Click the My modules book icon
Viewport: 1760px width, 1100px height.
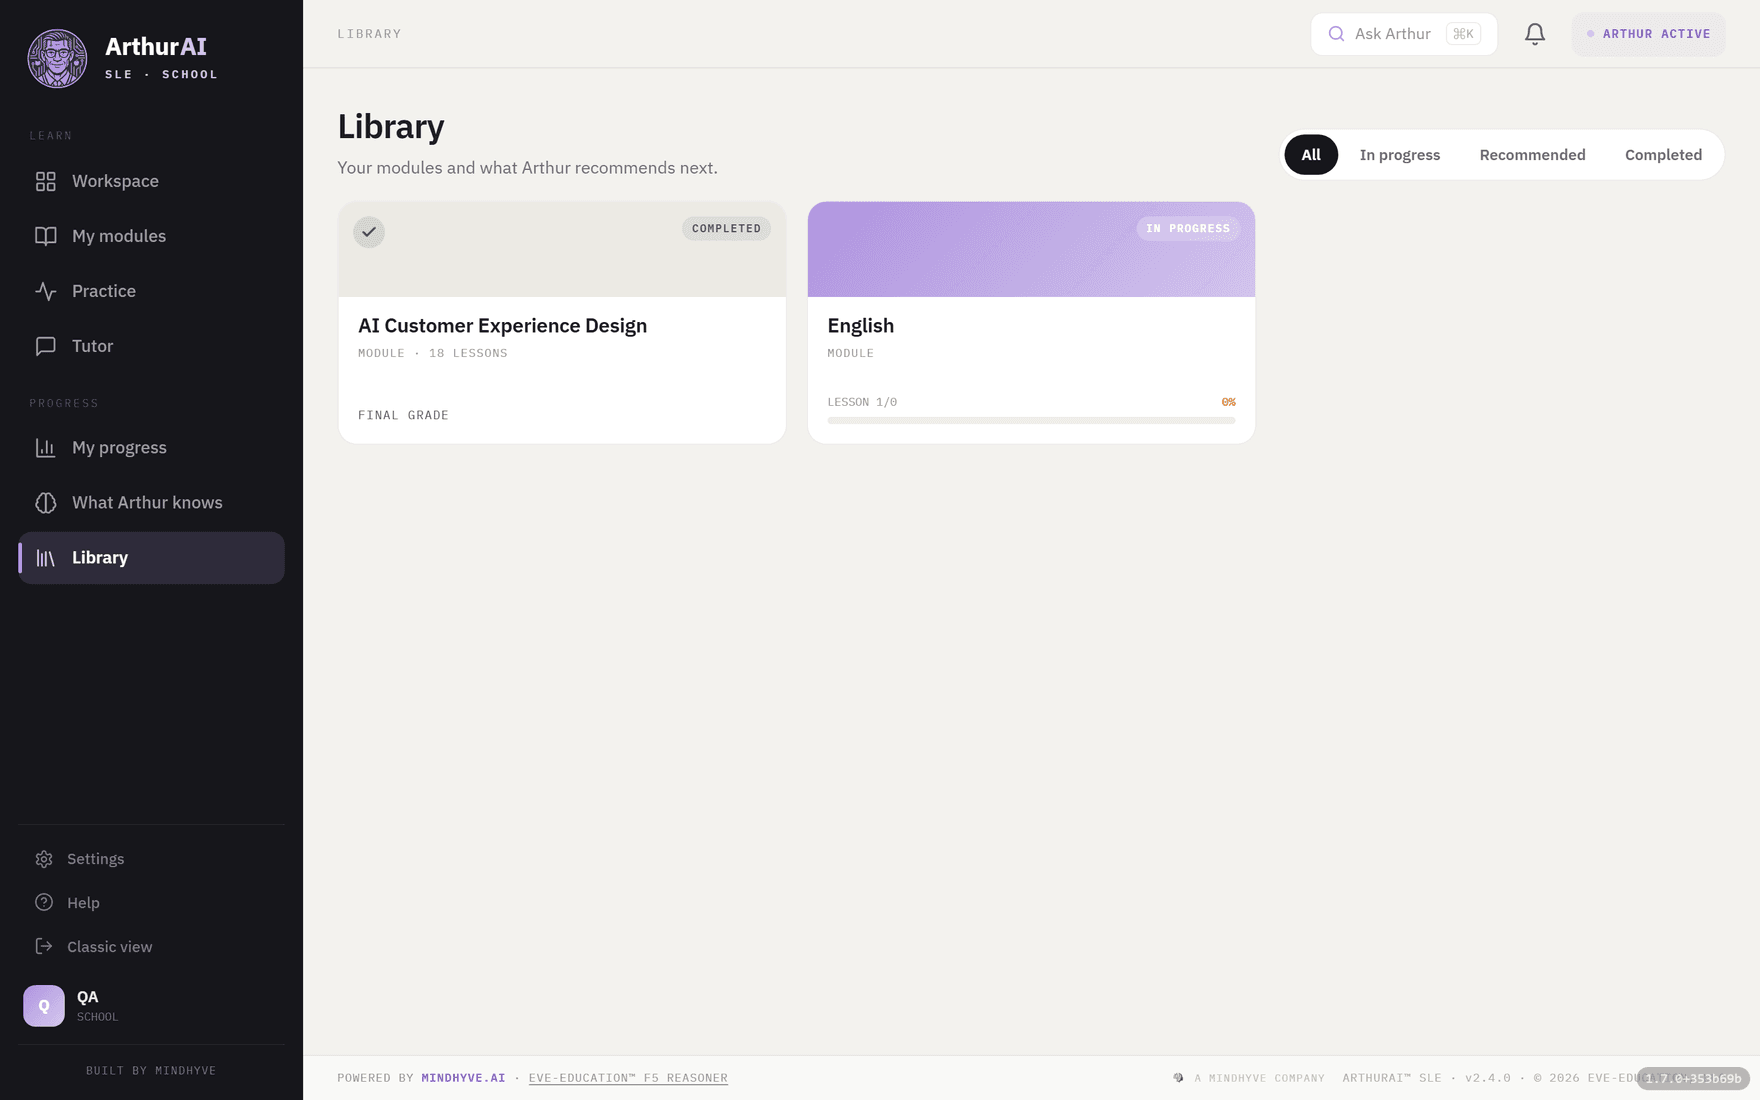[x=46, y=236]
